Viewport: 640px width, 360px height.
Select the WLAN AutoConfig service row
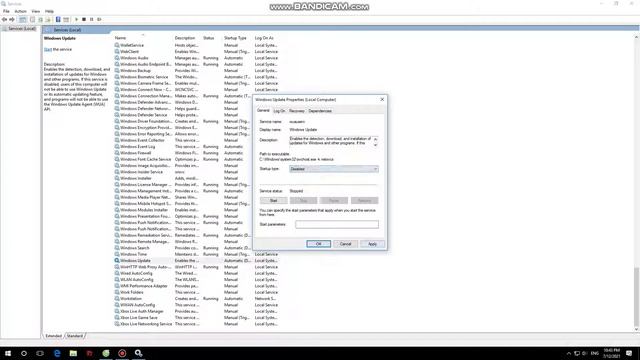(x=196, y=280)
